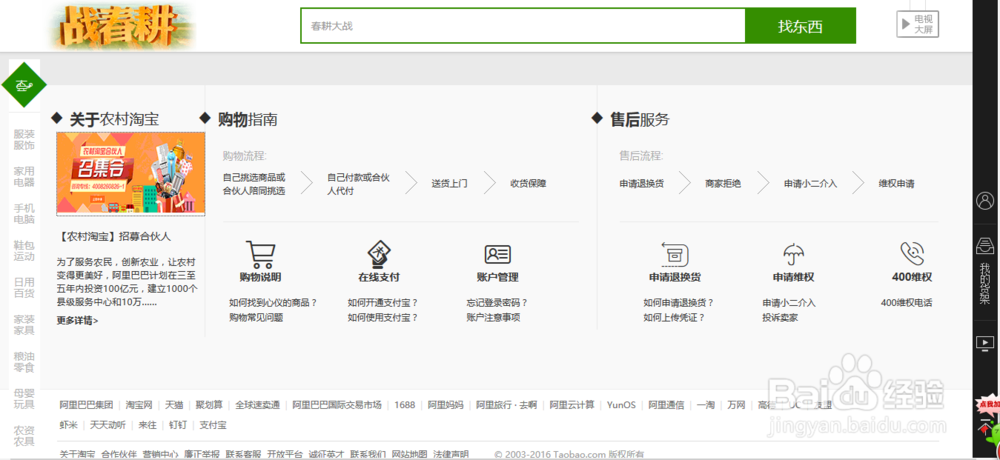Click the TV play icon in the right sidebar

tap(985, 343)
